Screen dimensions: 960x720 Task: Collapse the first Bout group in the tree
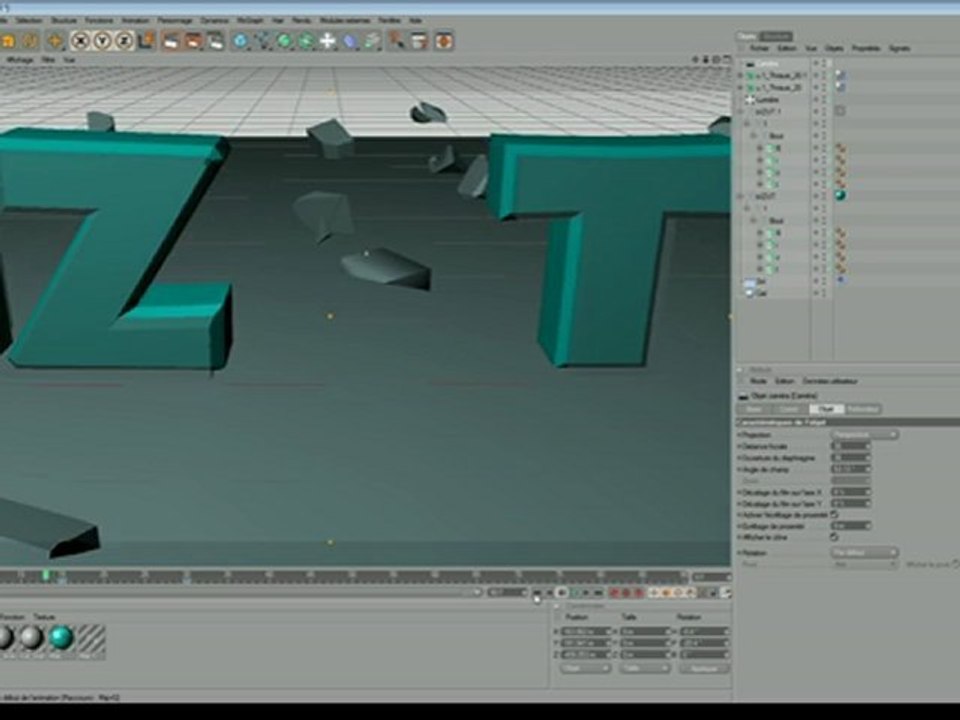[754, 136]
